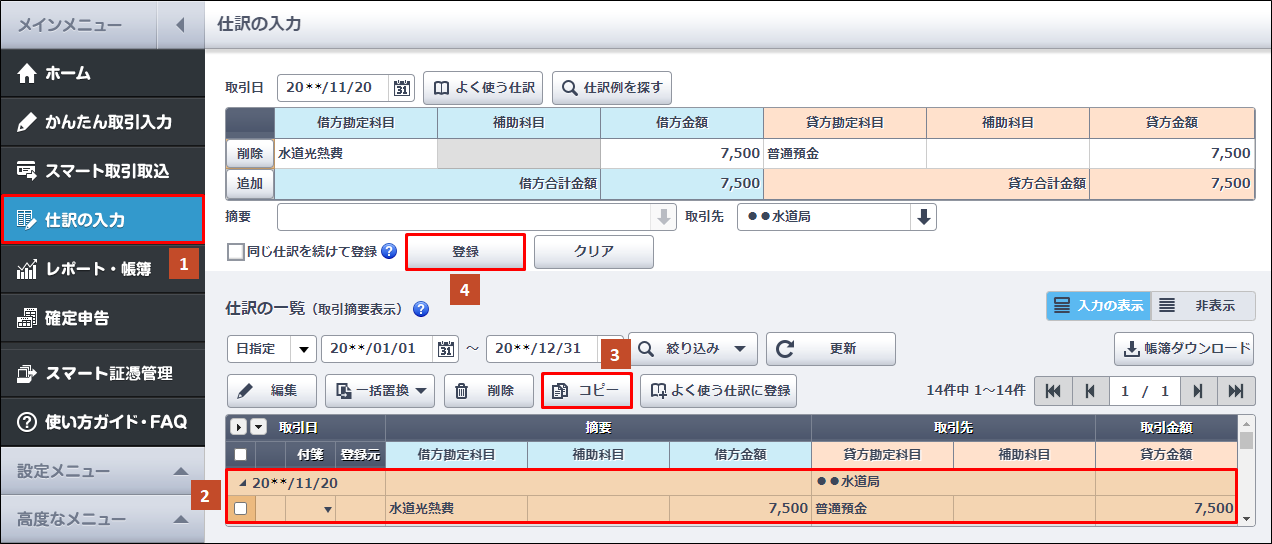Toggle select-all checkbox in list header
This screenshot has height=544, width=1272.
pyautogui.click(x=240, y=454)
